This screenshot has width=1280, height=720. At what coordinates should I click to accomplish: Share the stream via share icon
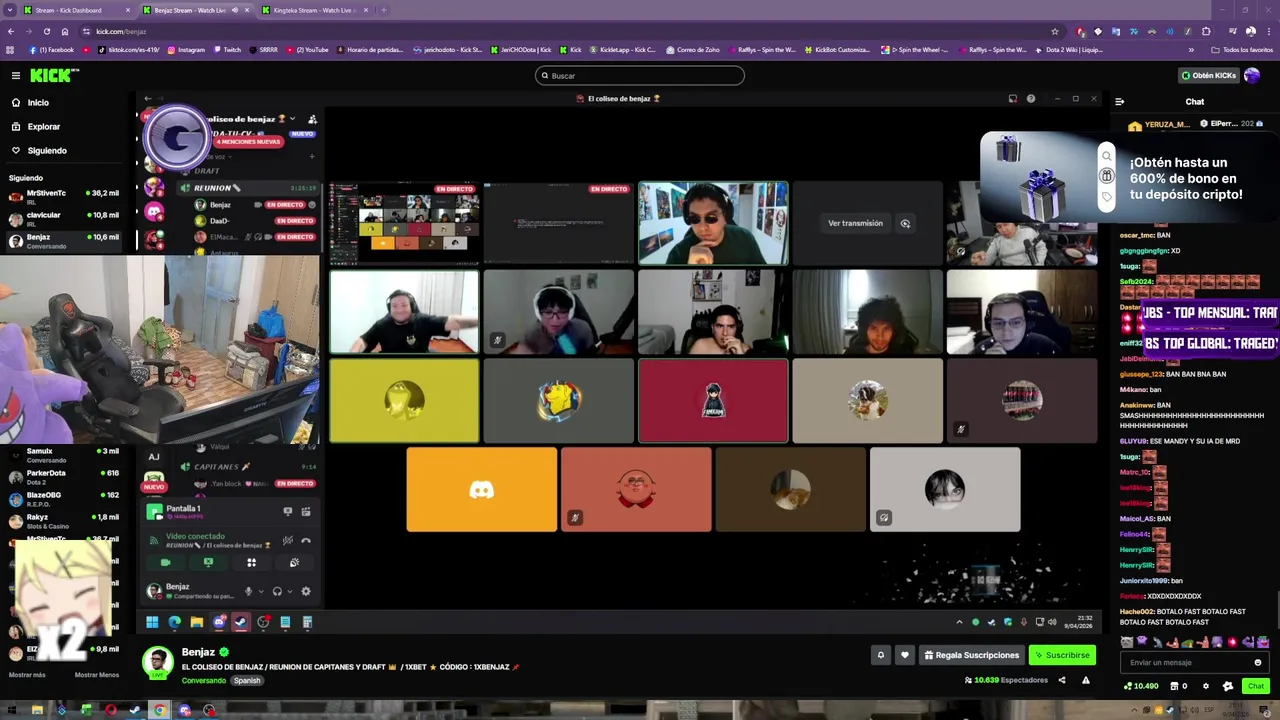pos(1062,680)
